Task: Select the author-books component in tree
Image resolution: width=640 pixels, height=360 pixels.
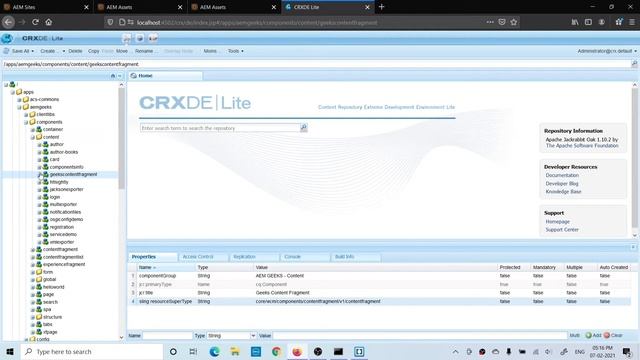Action: (x=64, y=152)
